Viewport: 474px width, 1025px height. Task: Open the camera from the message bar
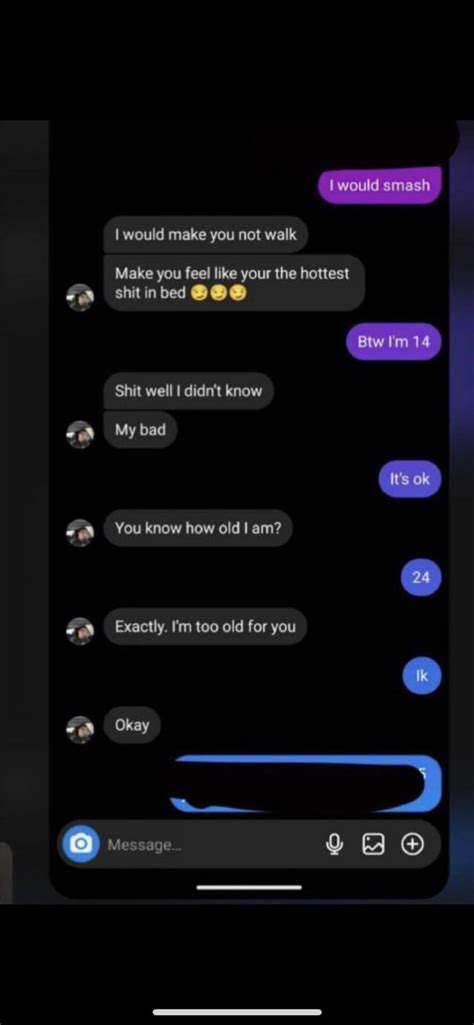[81, 844]
